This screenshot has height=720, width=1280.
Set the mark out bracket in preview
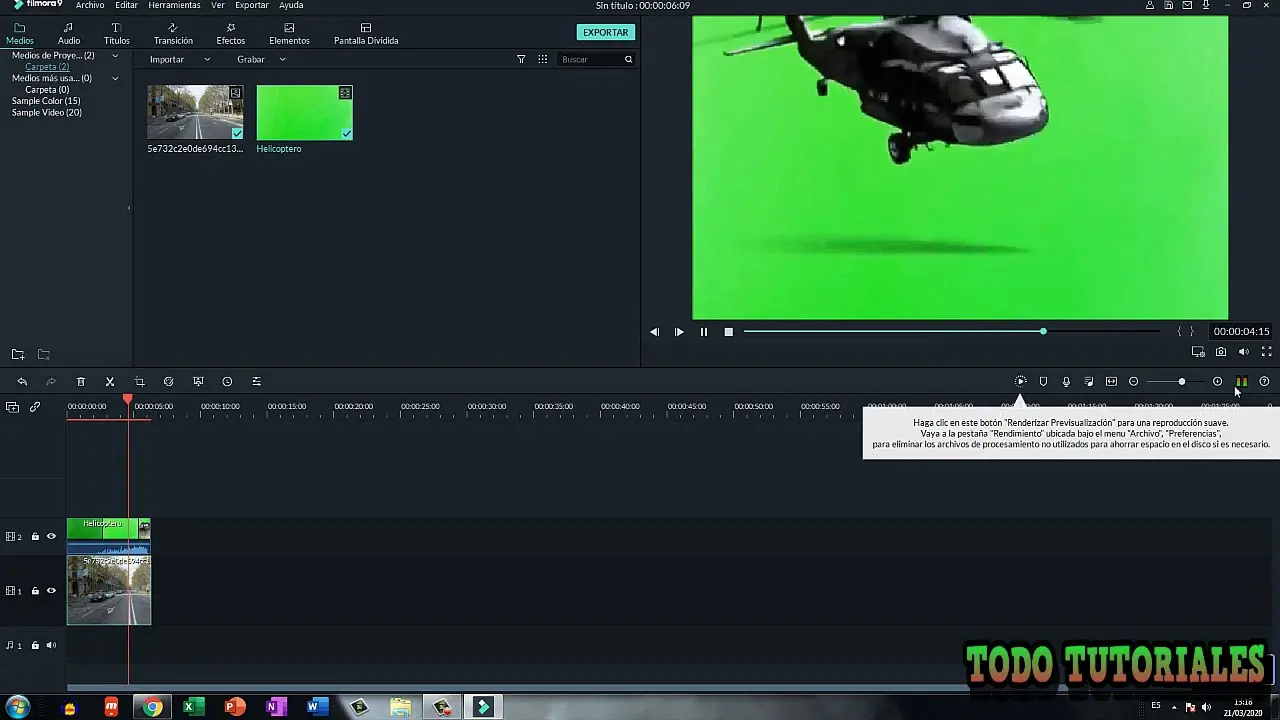tap(1191, 332)
